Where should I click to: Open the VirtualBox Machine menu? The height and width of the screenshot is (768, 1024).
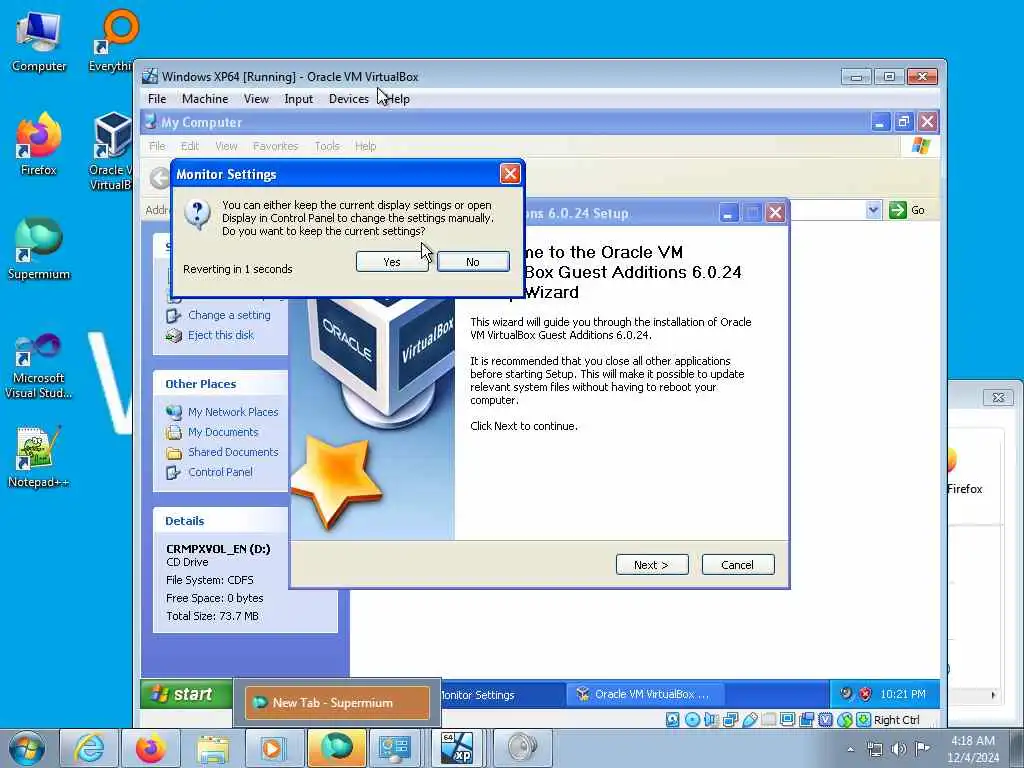click(205, 99)
